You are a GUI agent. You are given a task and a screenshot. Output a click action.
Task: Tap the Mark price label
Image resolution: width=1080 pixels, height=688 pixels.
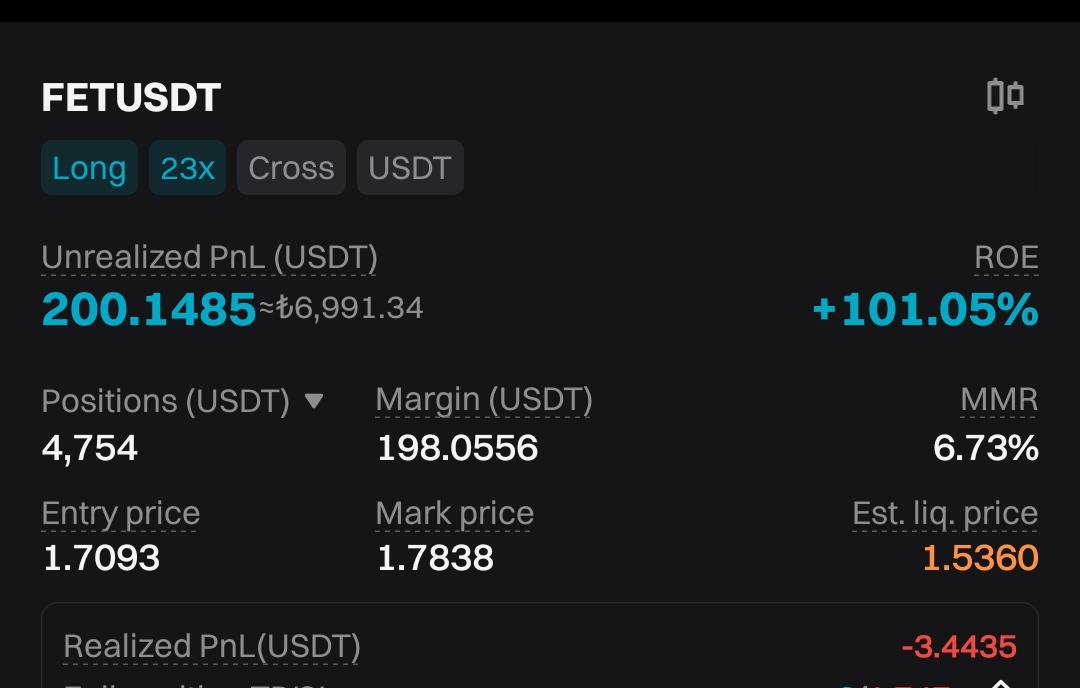455,514
